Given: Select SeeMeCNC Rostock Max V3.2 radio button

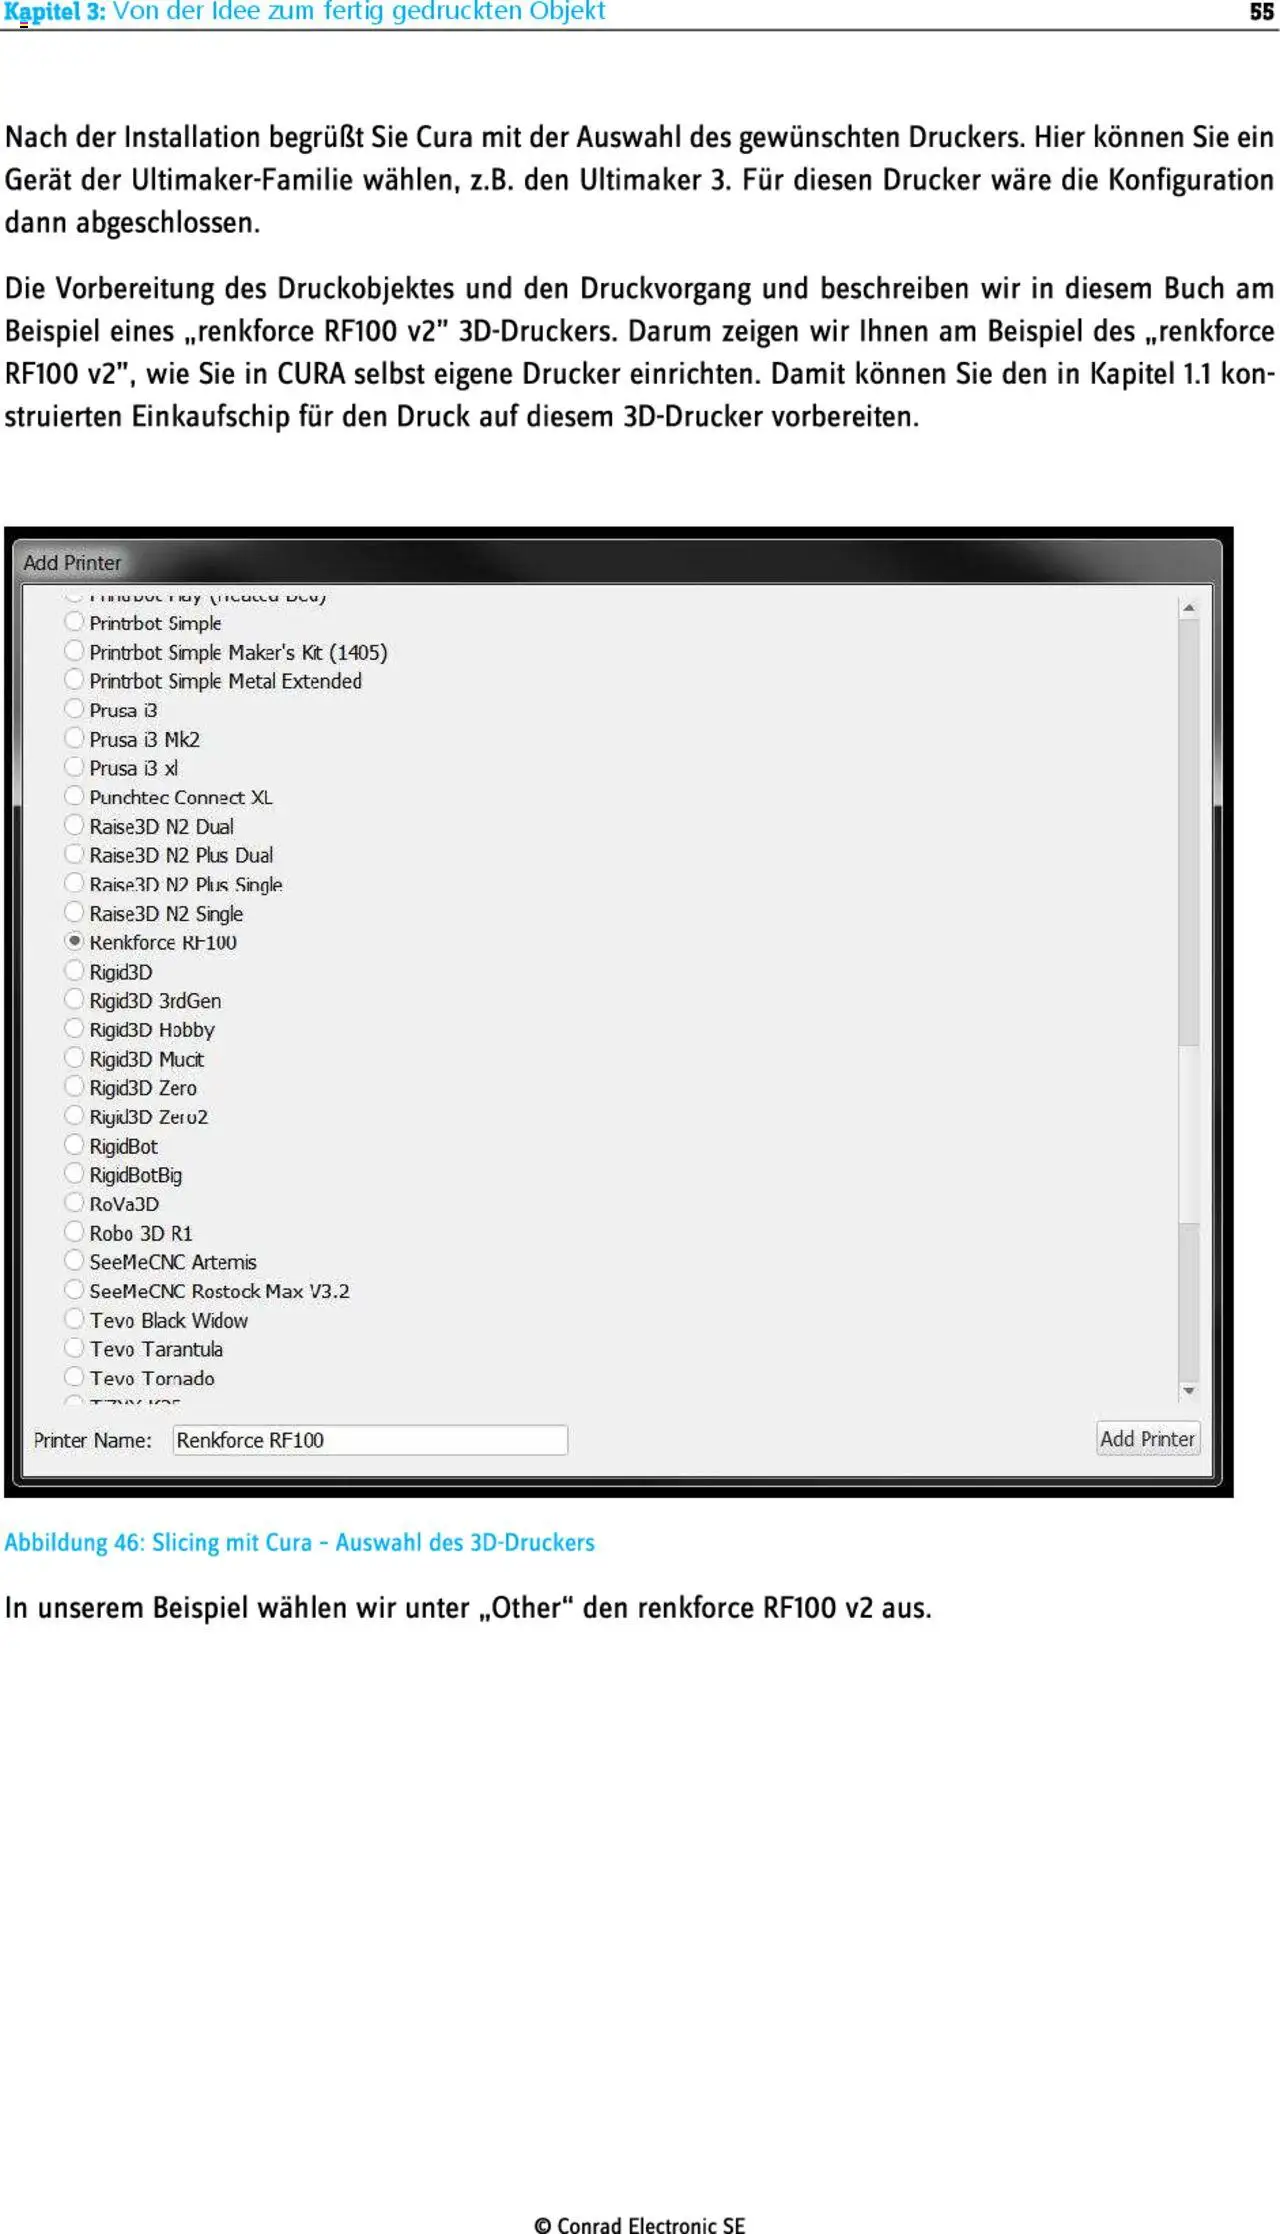Looking at the screenshot, I should tap(74, 1289).
